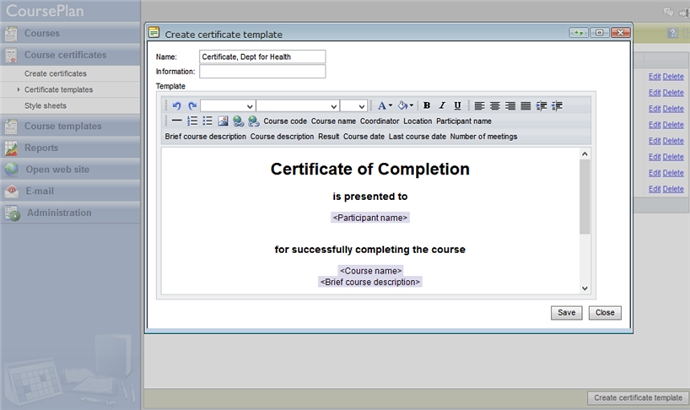Click the last Delete link in the background list
Image resolution: width=690 pixels, height=410 pixels.
(673, 189)
